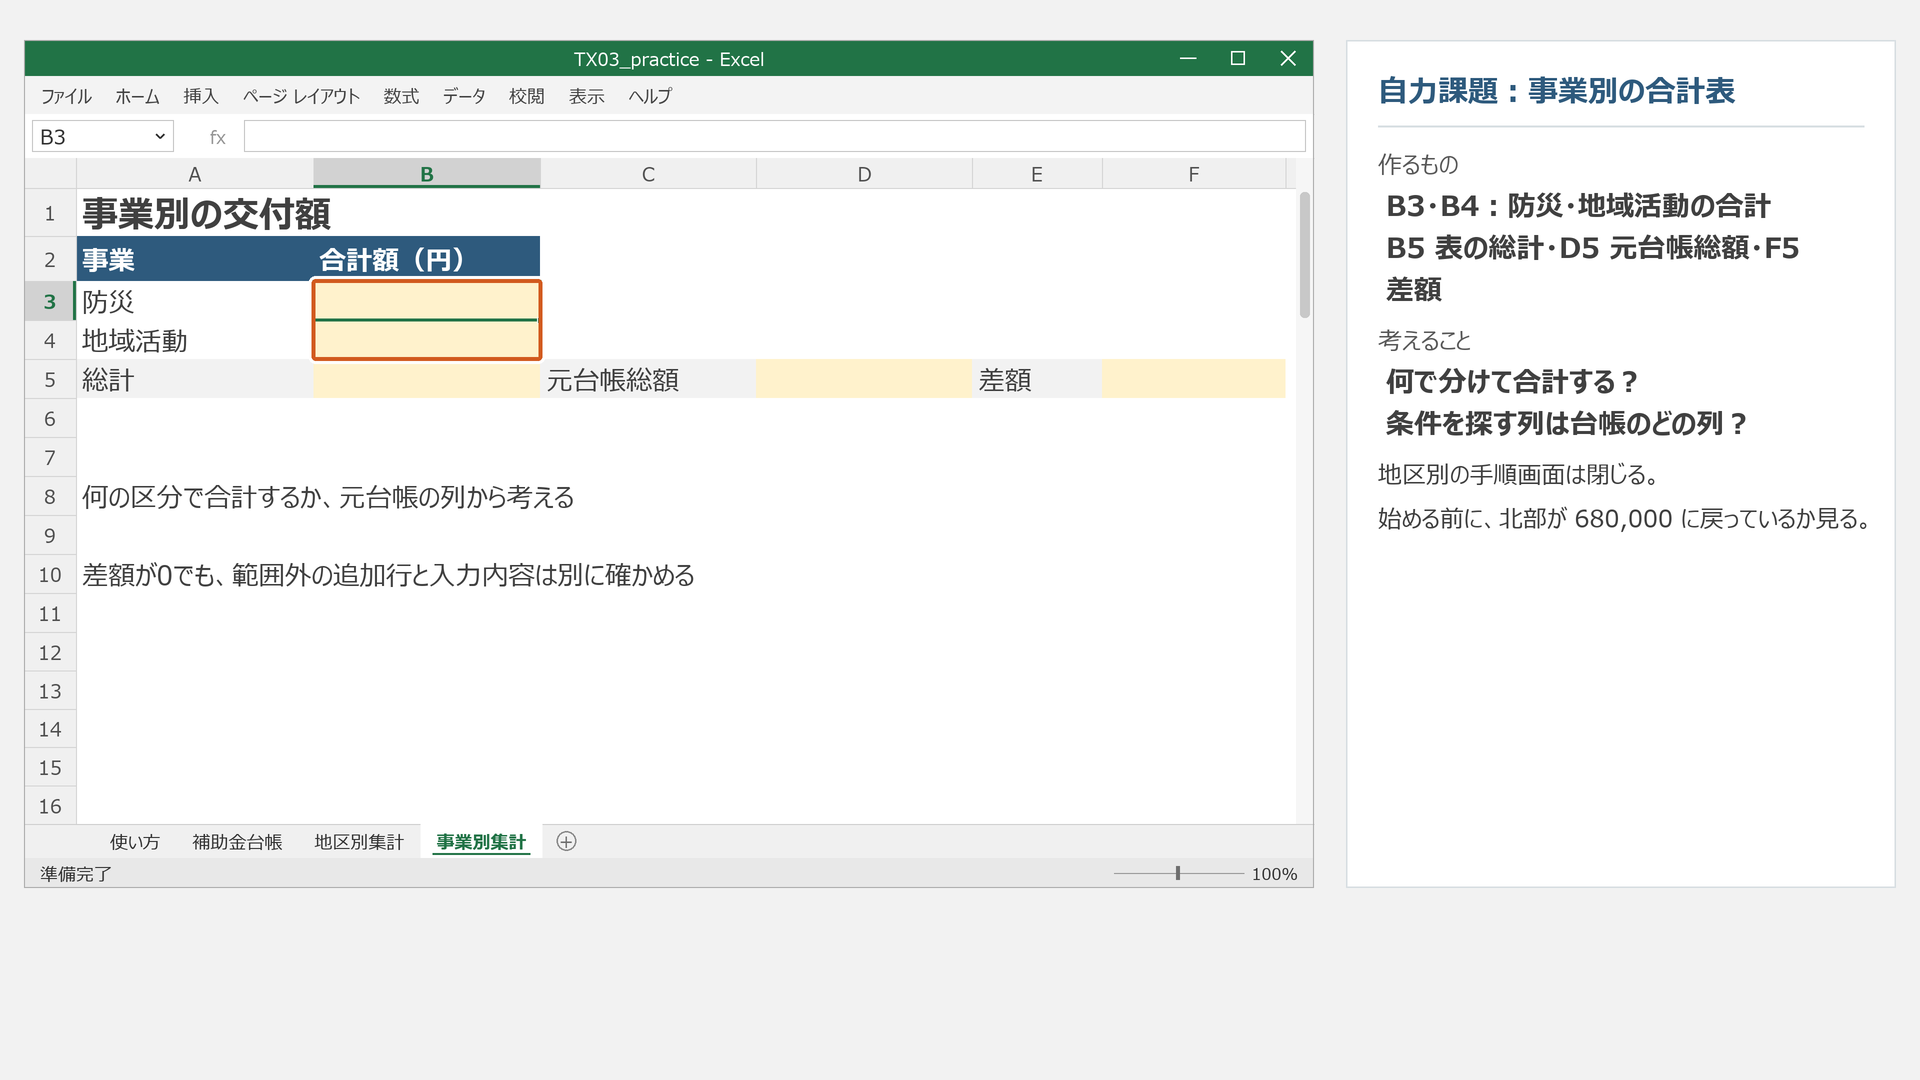1920x1080 pixels.
Task: Select column D header
Action: pyautogui.click(x=864, y=174)
